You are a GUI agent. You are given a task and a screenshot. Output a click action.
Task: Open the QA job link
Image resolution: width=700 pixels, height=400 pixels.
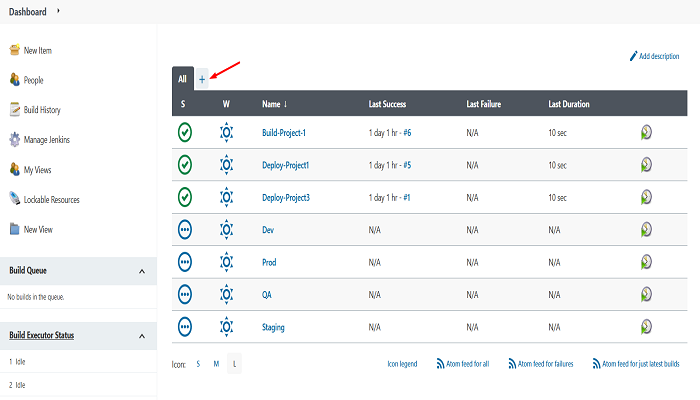(267, 295)
